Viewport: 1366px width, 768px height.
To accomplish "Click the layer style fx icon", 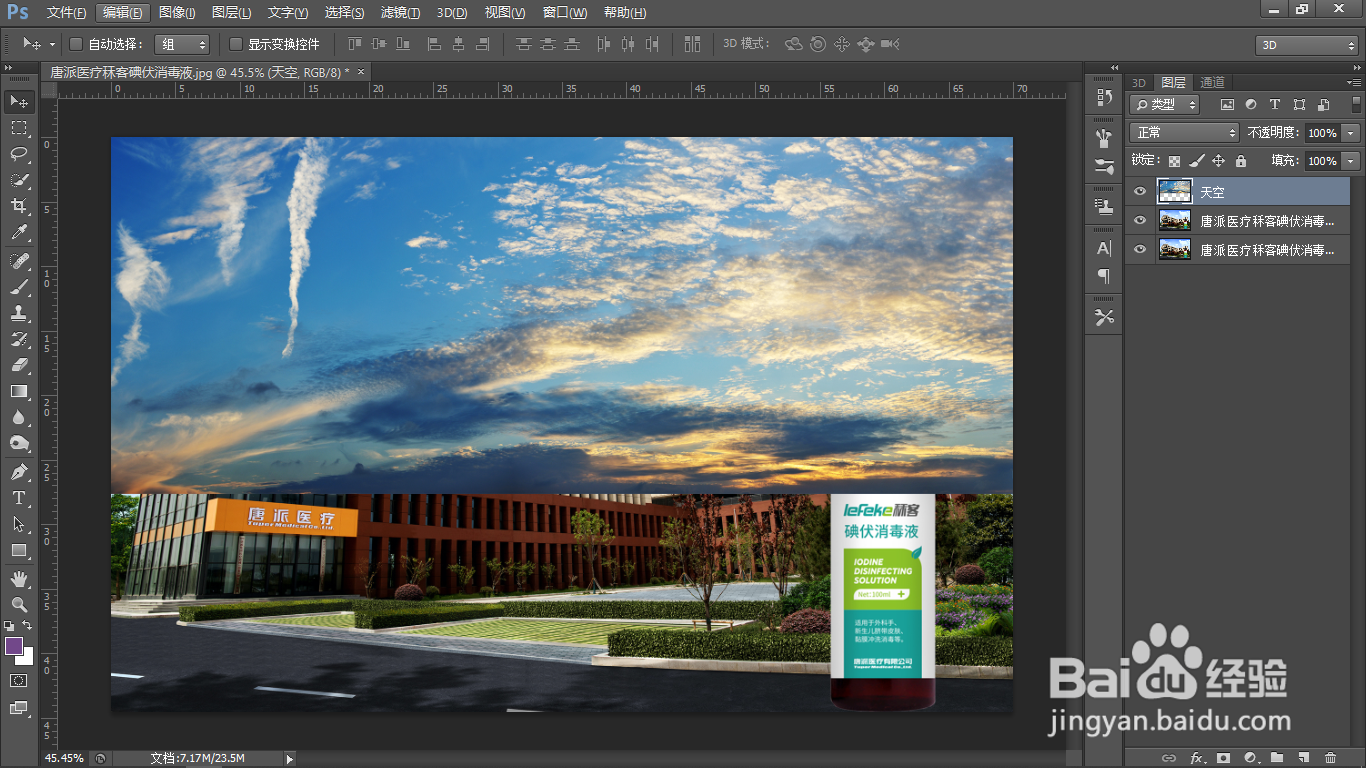I will (x=1196, y=758).
